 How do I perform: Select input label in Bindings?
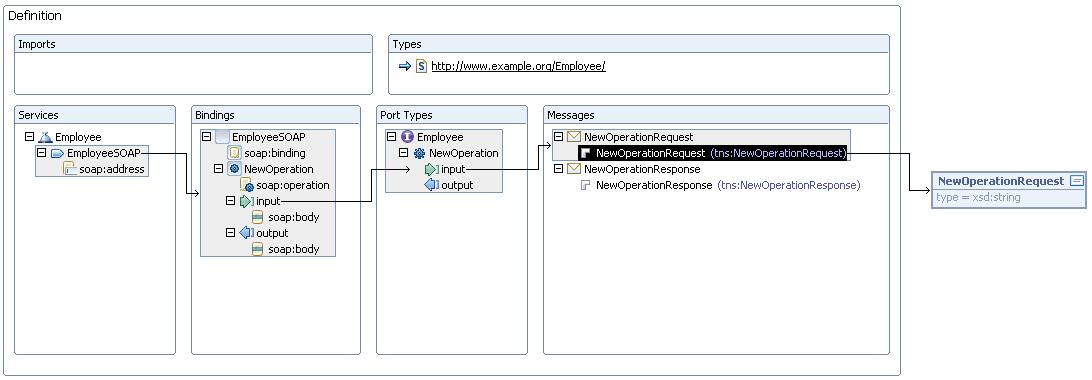click(x=268, y=201)
